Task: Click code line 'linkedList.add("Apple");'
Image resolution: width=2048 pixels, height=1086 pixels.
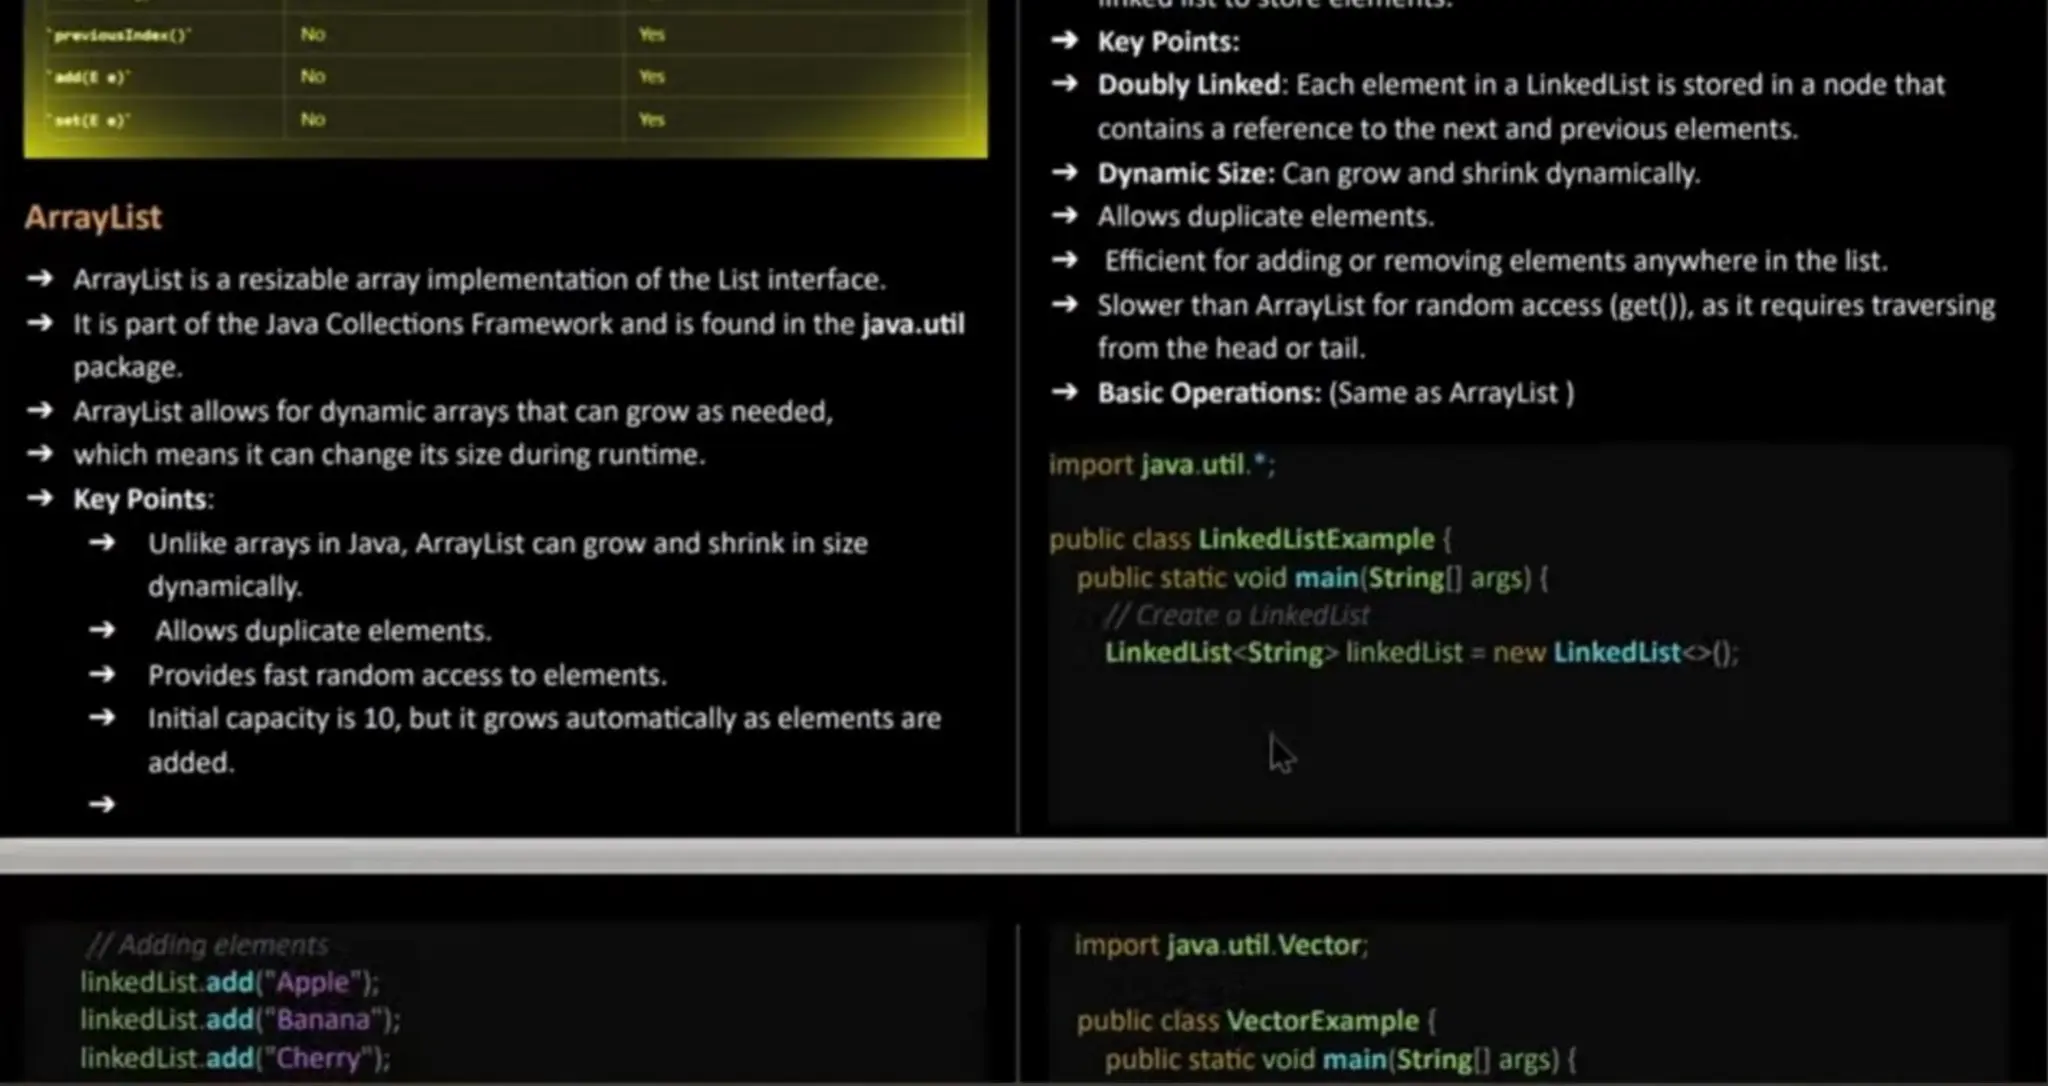Action: tap(230, 982)
